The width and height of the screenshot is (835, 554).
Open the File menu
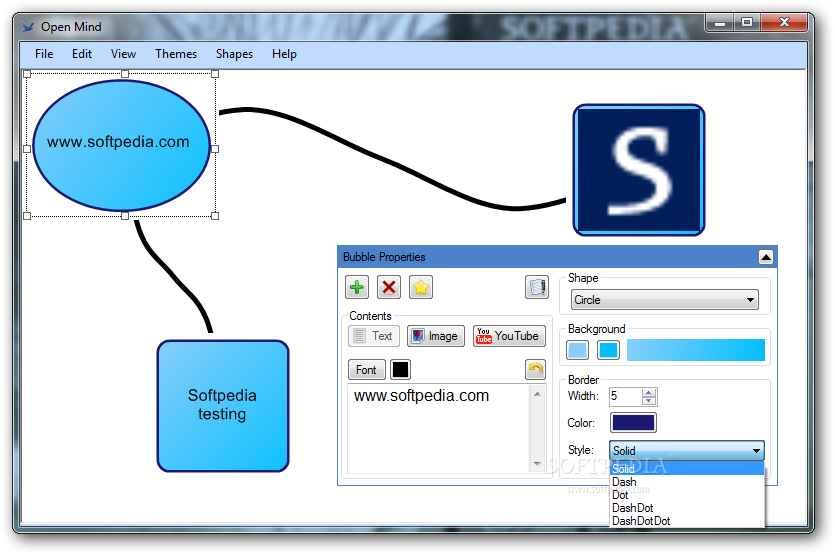[x=44, y=54]
